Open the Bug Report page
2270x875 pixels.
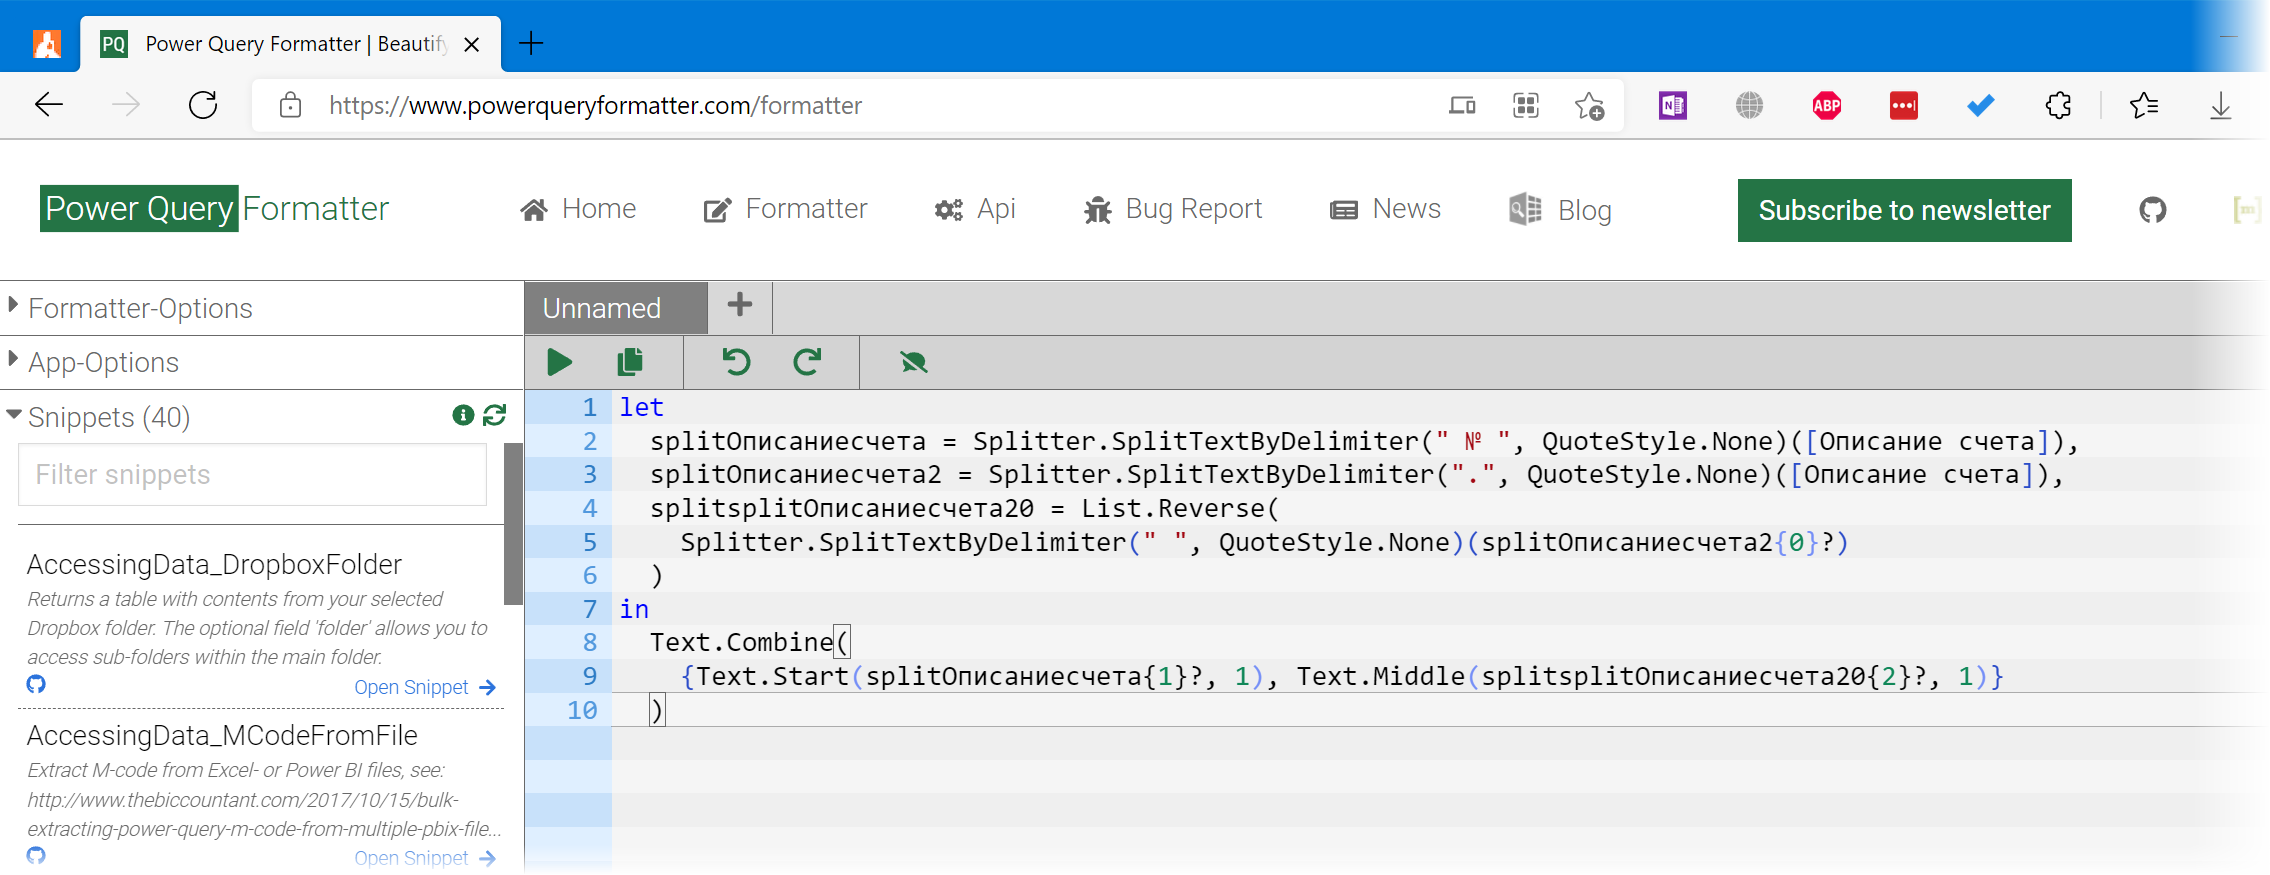click(x=1173, y=209)
